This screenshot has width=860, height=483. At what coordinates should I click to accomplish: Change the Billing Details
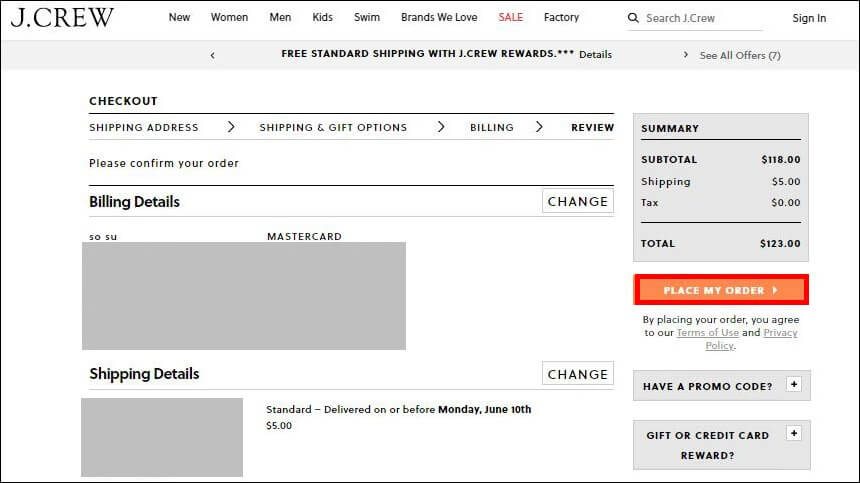pyautogui.click(x=578, y=201)
